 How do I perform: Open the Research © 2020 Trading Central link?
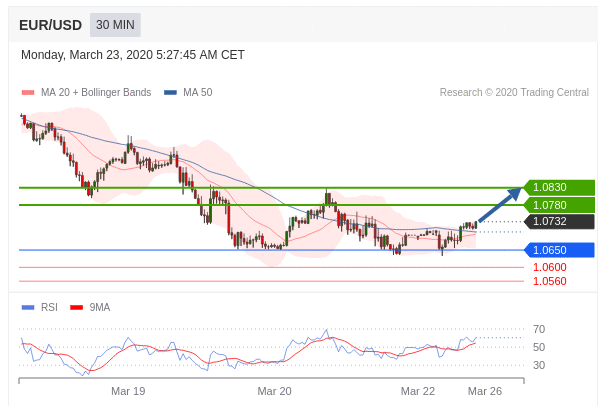coord(514,92)
